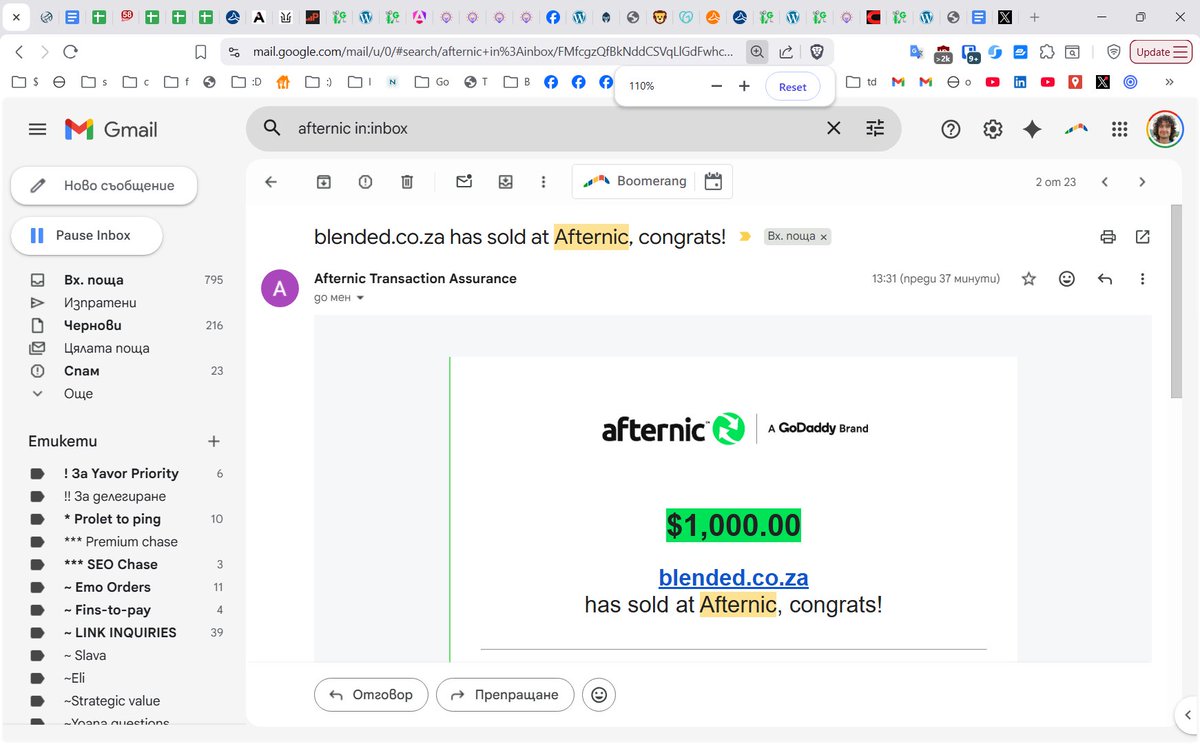Toggle the Pause Inbox button
The height and width of the screenshot is (744, 1200).
[x=87, y=235]
